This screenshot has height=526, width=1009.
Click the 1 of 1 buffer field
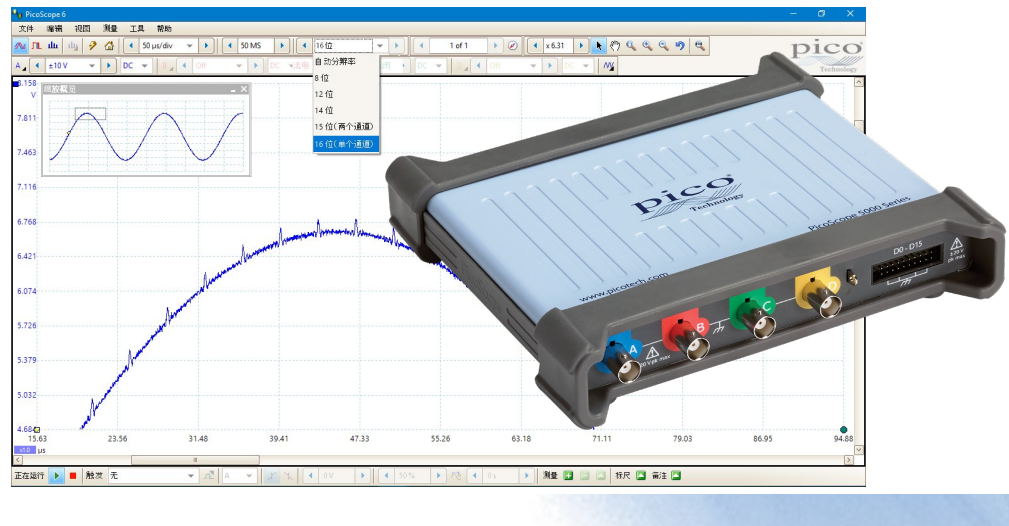pos(459,46)
